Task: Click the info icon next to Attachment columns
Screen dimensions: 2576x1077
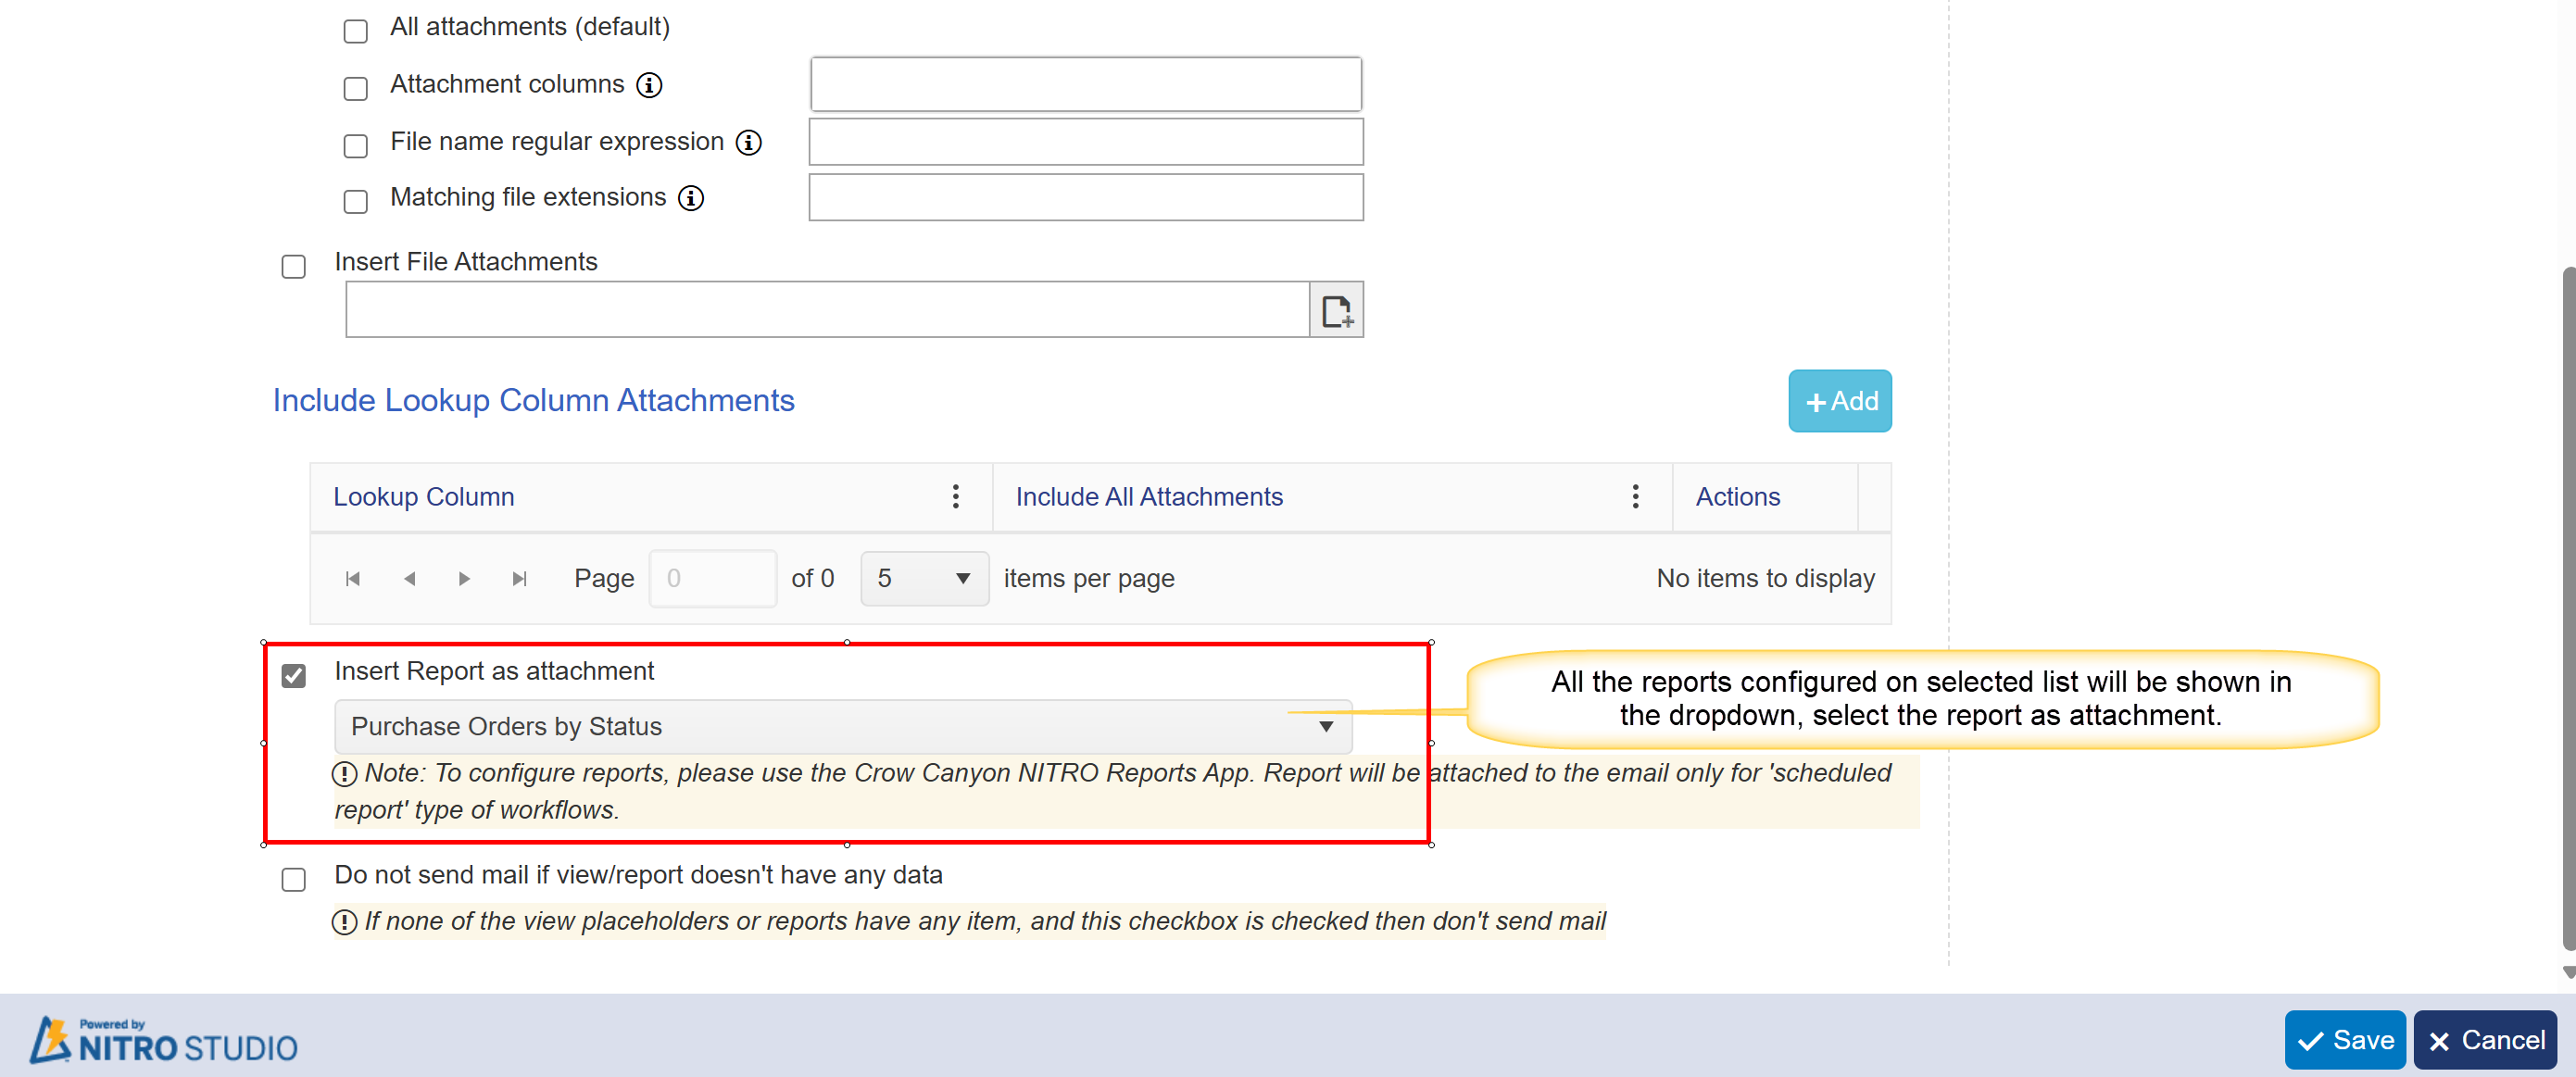Action: pyautogui.click(x=652, y=85)
